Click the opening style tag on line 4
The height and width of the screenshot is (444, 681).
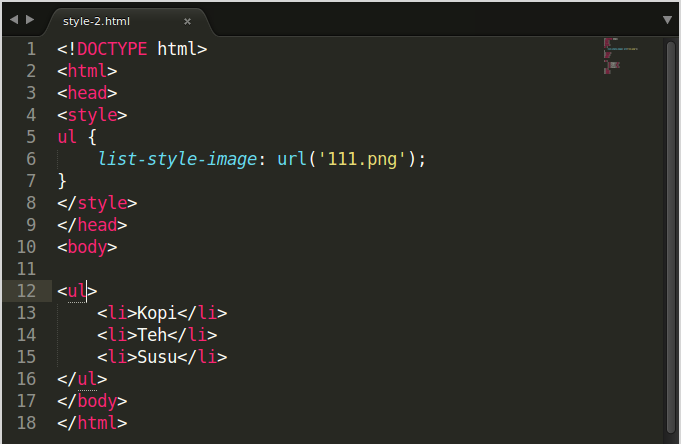92,115
